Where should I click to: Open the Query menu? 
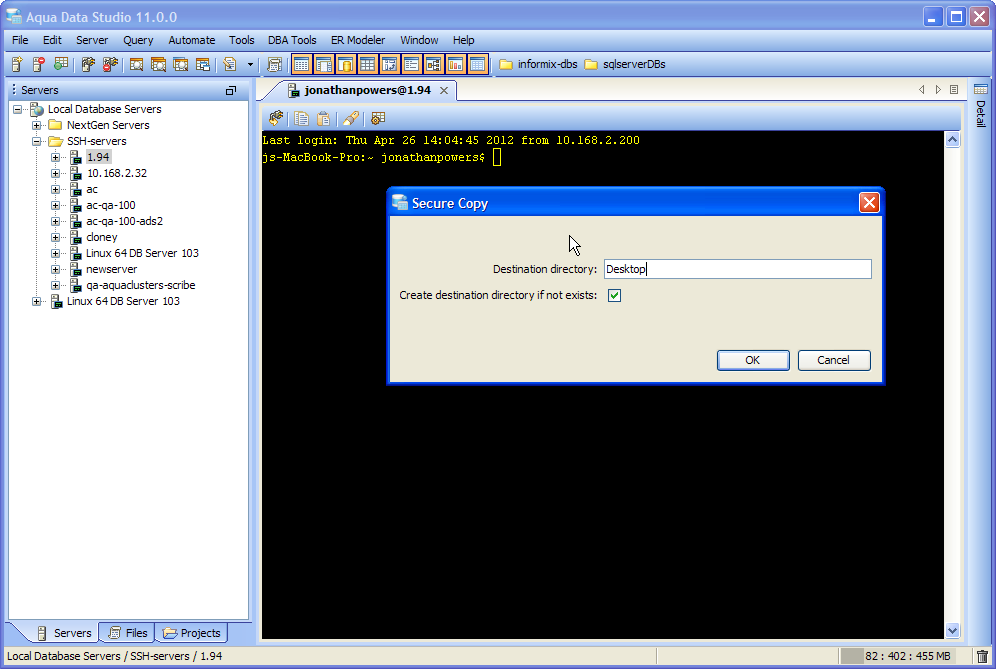138,40
